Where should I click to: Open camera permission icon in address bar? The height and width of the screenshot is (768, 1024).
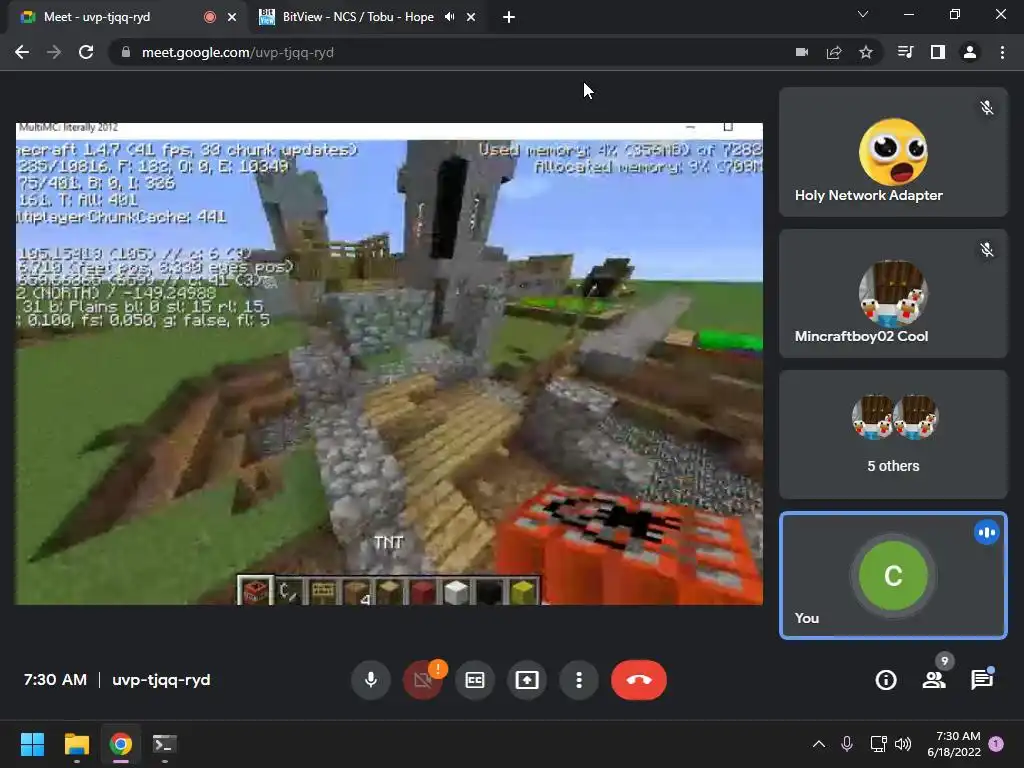point(802,52)
